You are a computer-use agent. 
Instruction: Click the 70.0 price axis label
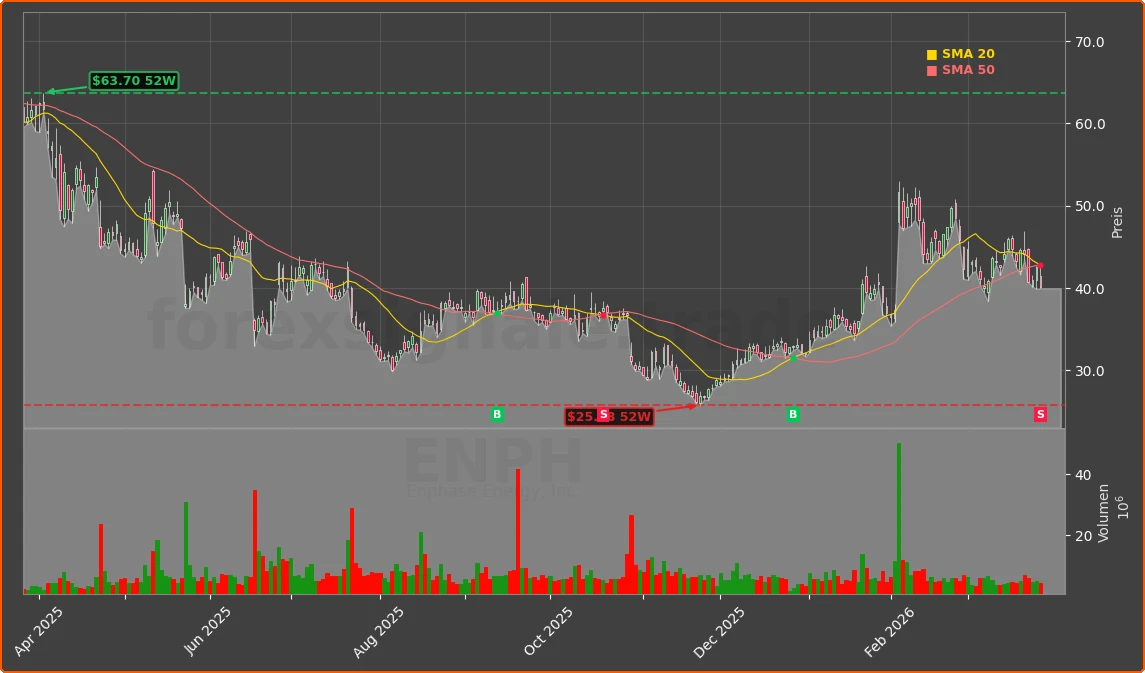(x=1089, y=42)
